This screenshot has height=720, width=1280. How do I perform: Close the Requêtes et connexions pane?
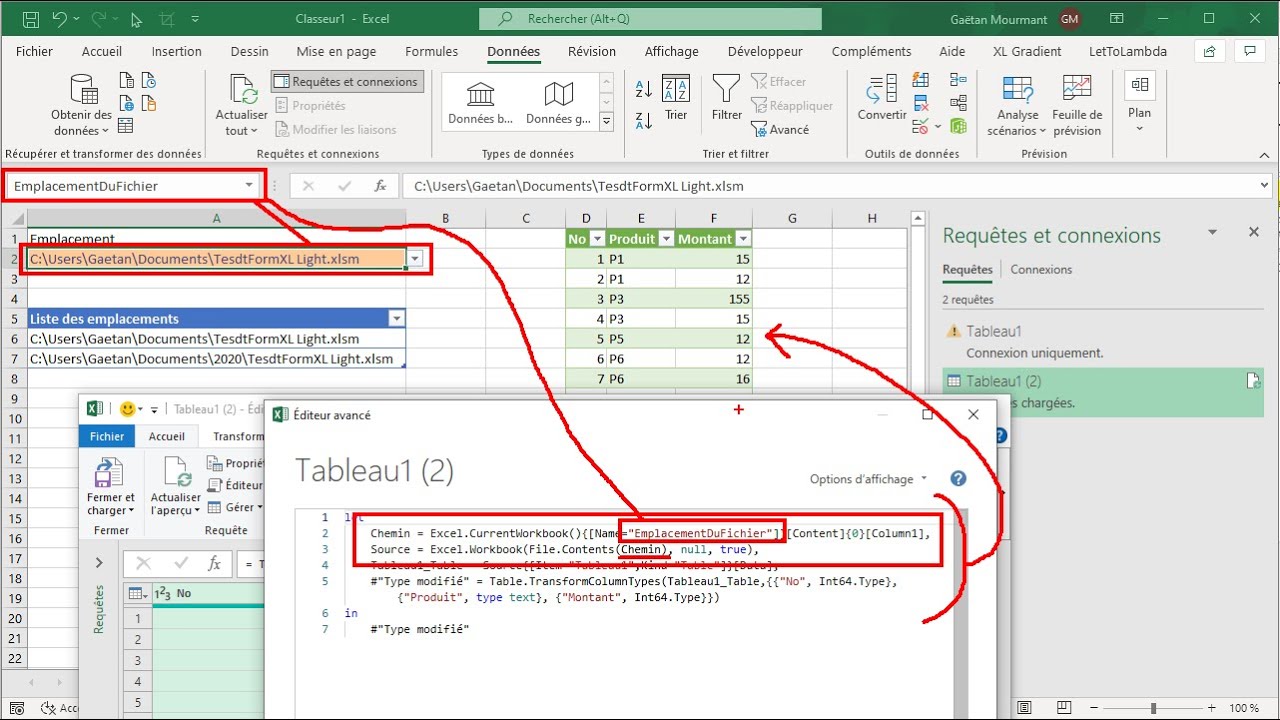point(1254,232)
